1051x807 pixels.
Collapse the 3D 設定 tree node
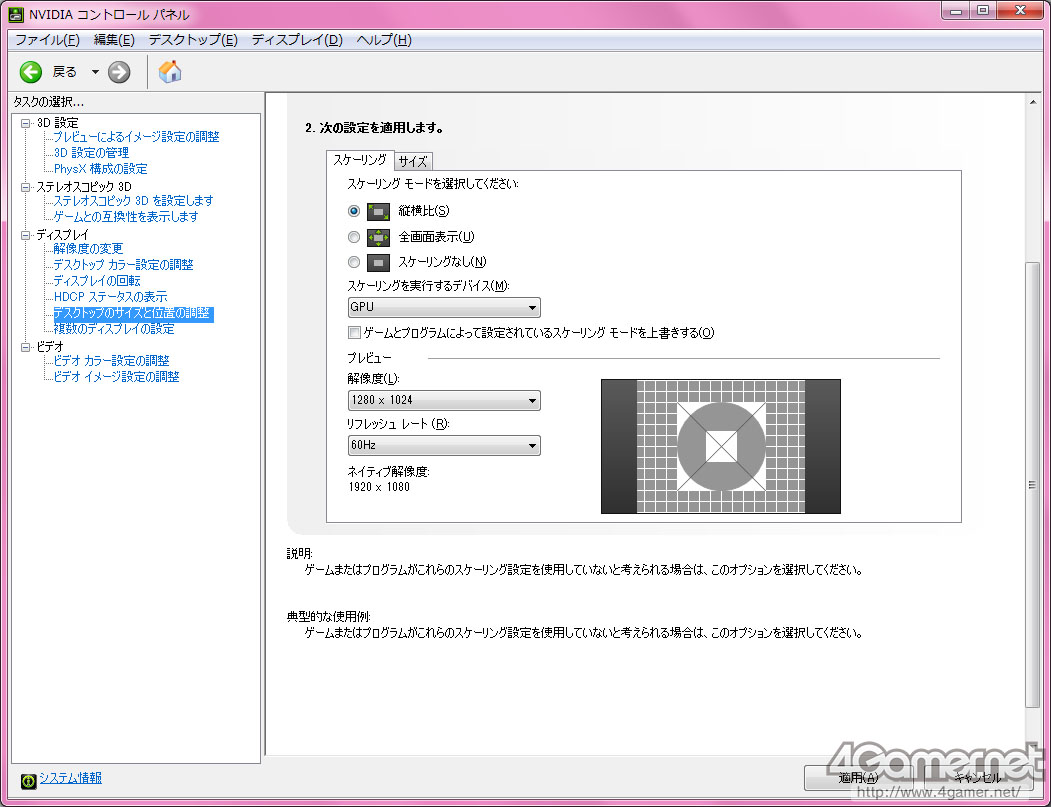pos(25,123)
